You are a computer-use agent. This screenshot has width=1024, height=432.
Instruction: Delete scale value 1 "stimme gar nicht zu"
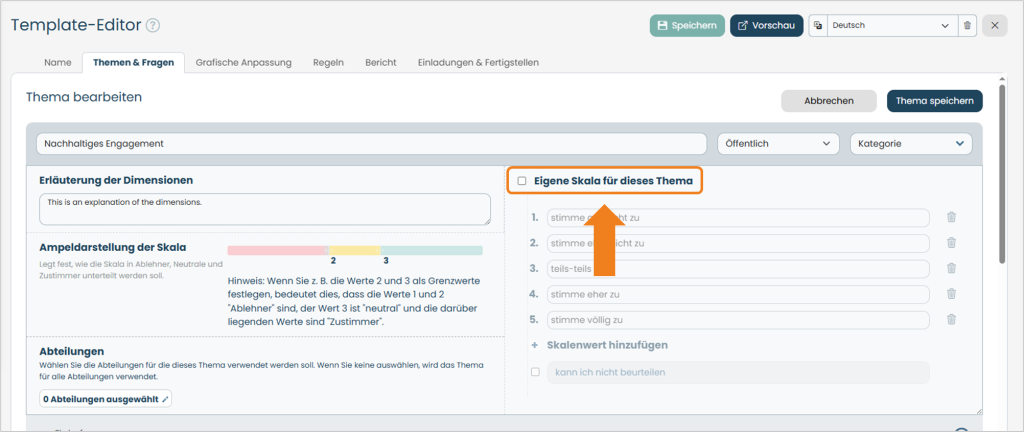click(952, 217)
